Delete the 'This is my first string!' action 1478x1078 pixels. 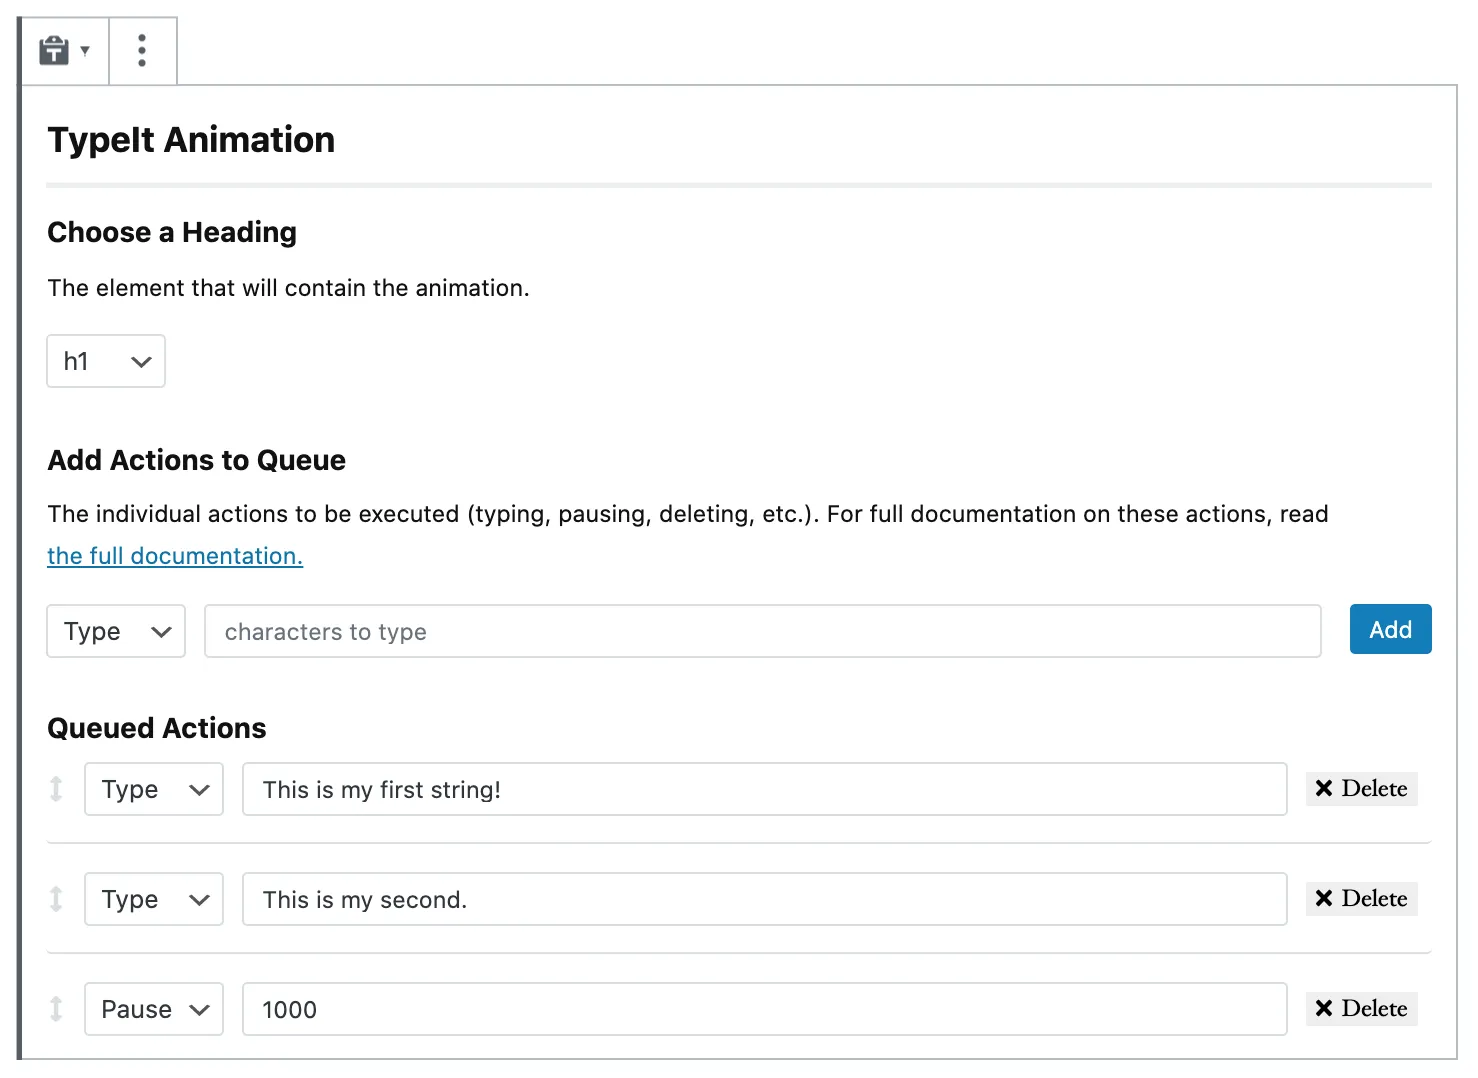click(1361, 789)
